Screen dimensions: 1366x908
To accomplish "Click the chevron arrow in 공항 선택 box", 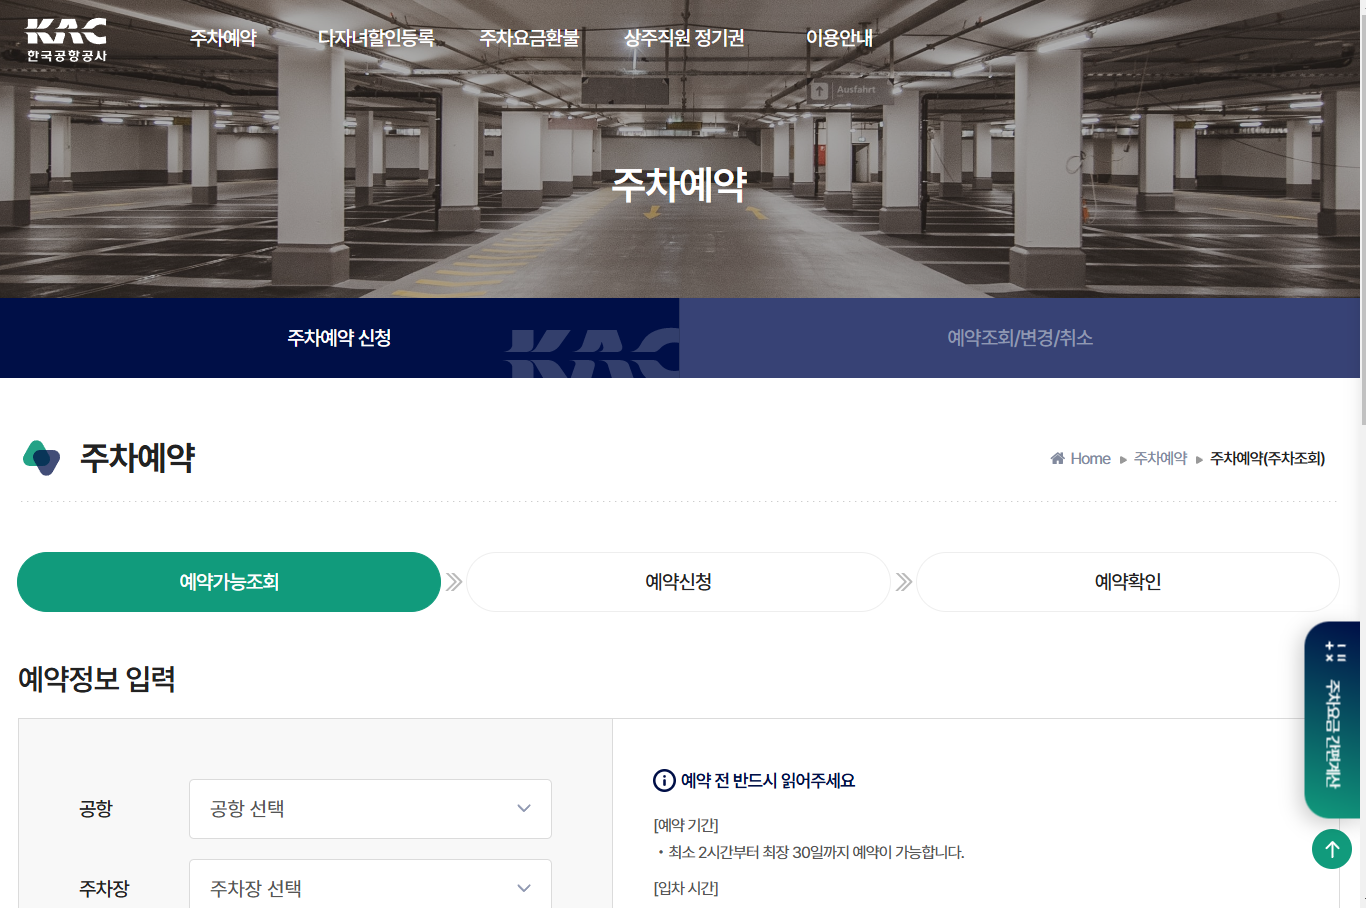I will (524, 808).
